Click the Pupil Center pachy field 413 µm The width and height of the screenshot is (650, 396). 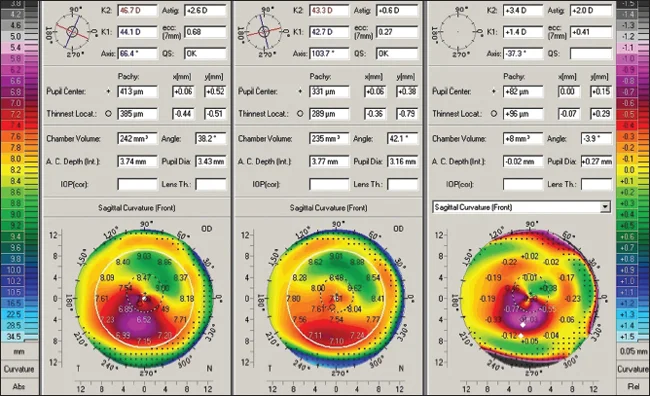[137, 91]
